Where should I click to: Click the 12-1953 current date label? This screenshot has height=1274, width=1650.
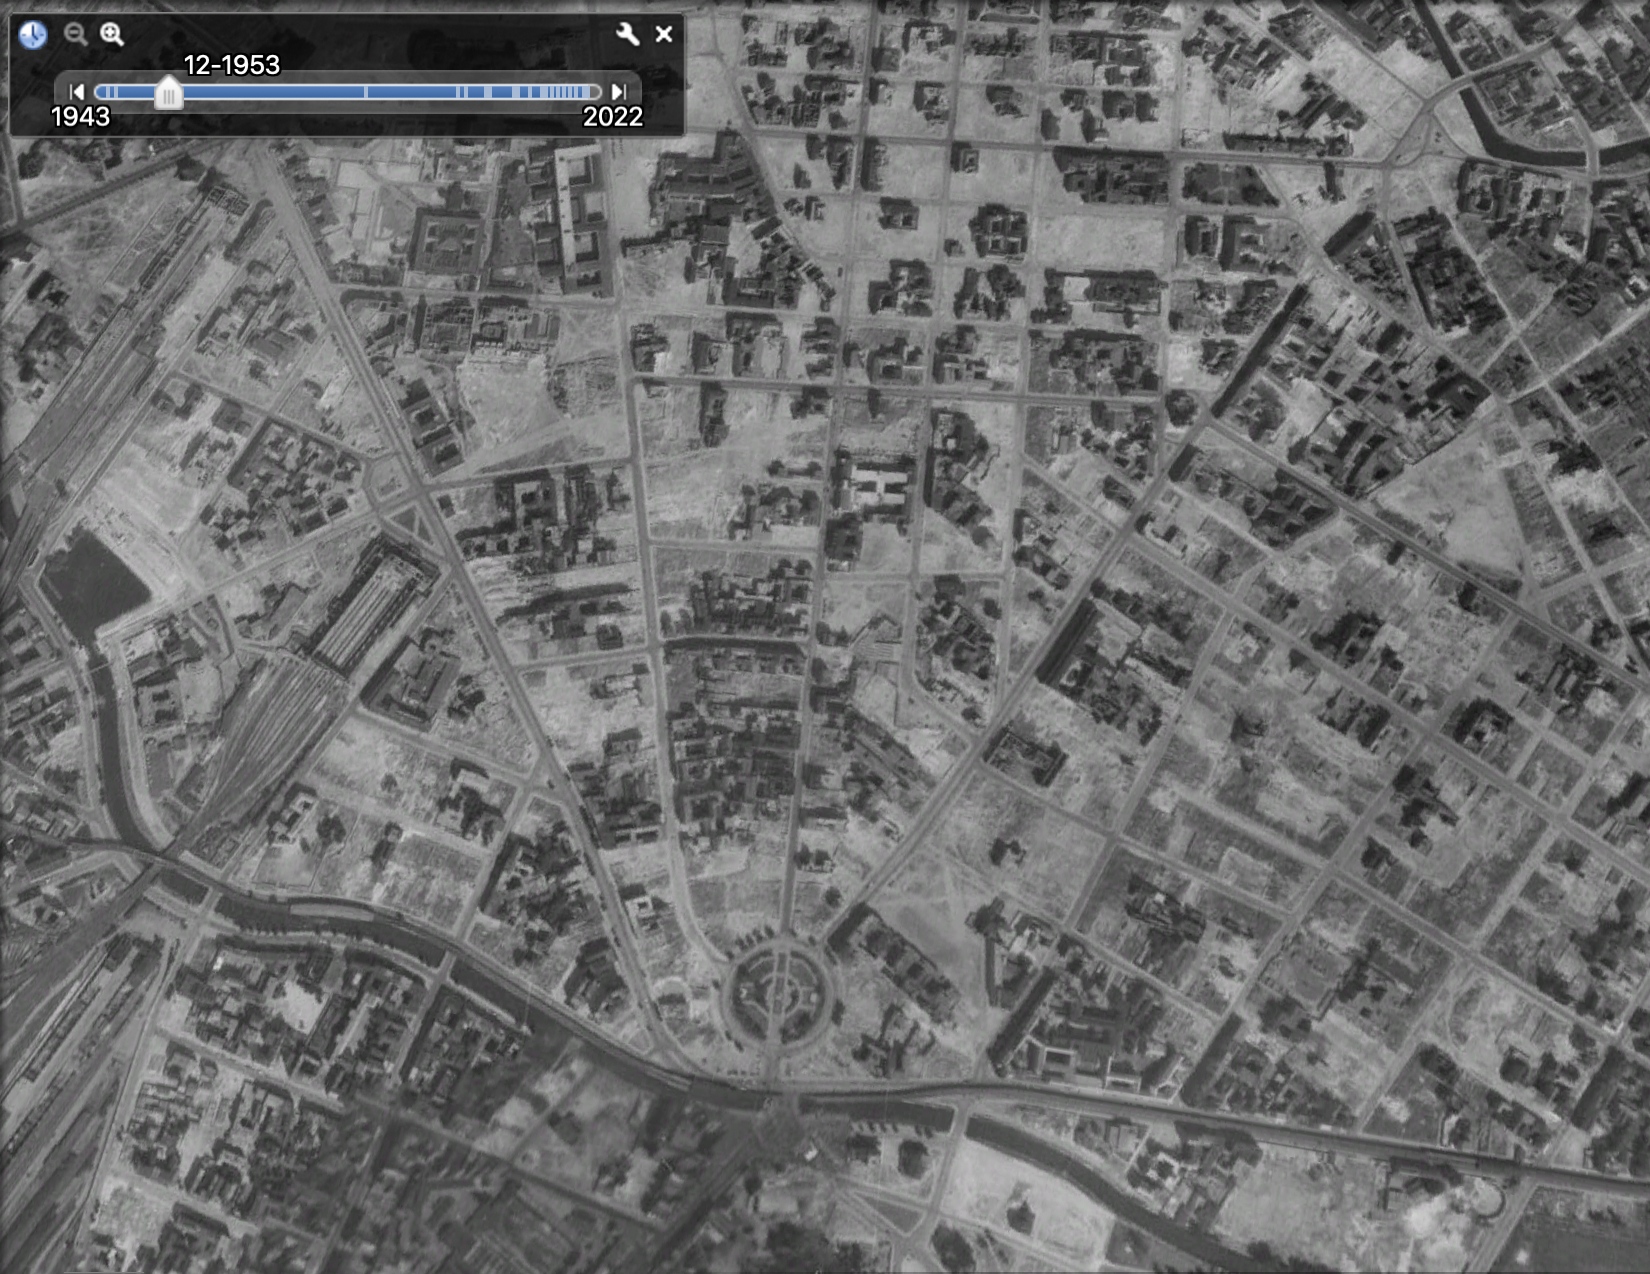(231, 65)
